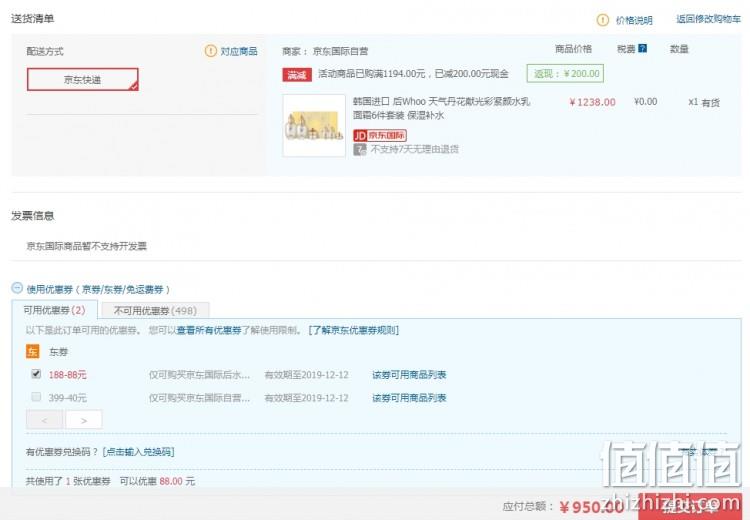This screenshot has width=750, height=520.
Task: Click the next page arrow of coupons
Action: pos(84,420)
